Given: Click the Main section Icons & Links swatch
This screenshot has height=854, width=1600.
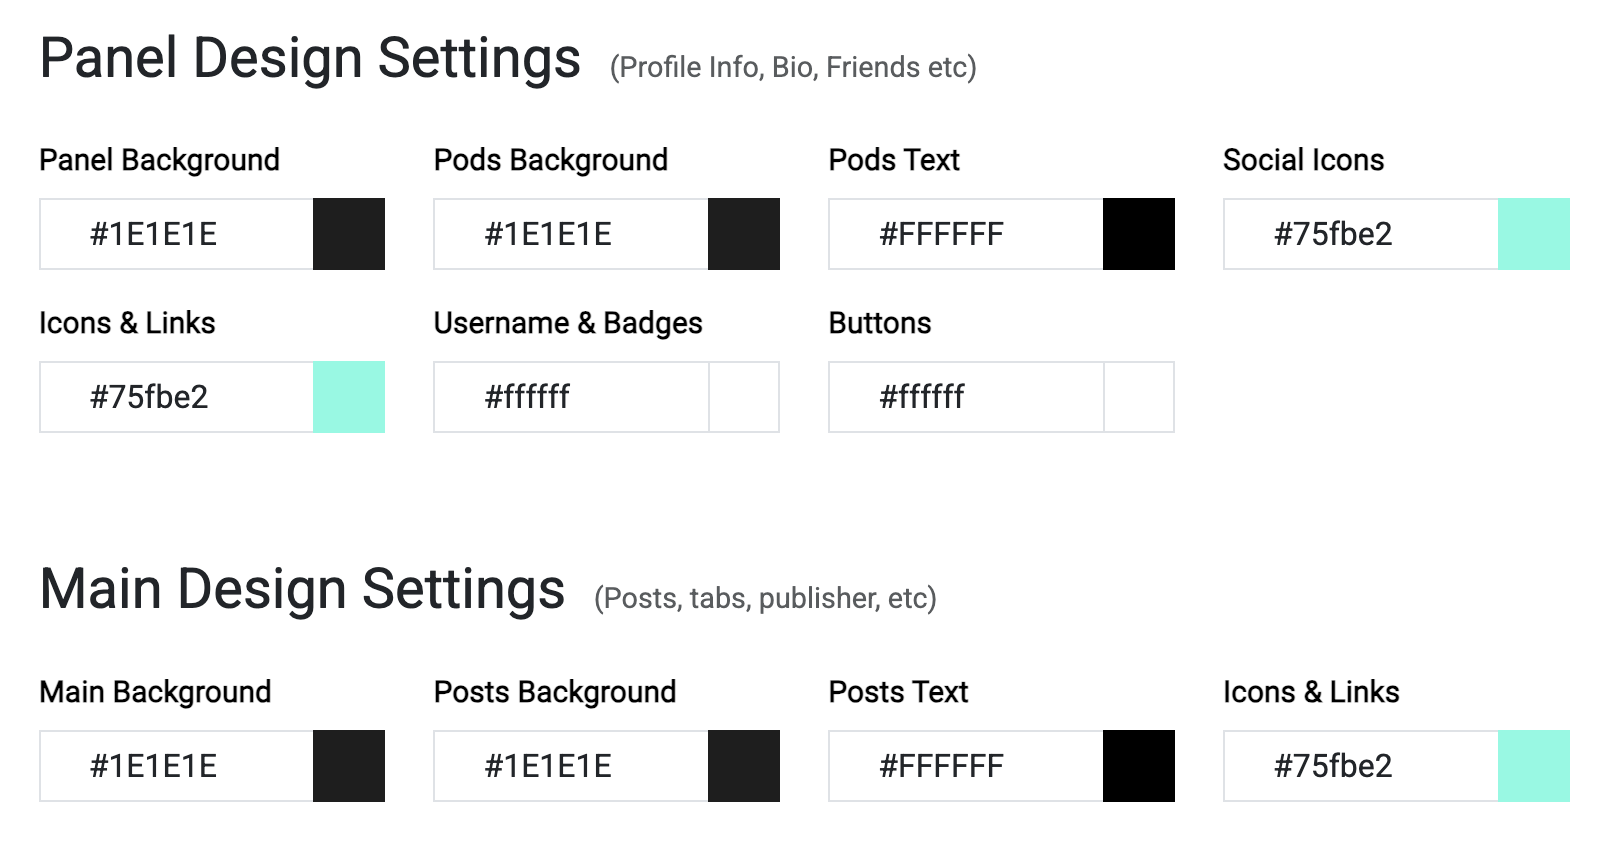Looking at the screenshot, I should 1534,766.
